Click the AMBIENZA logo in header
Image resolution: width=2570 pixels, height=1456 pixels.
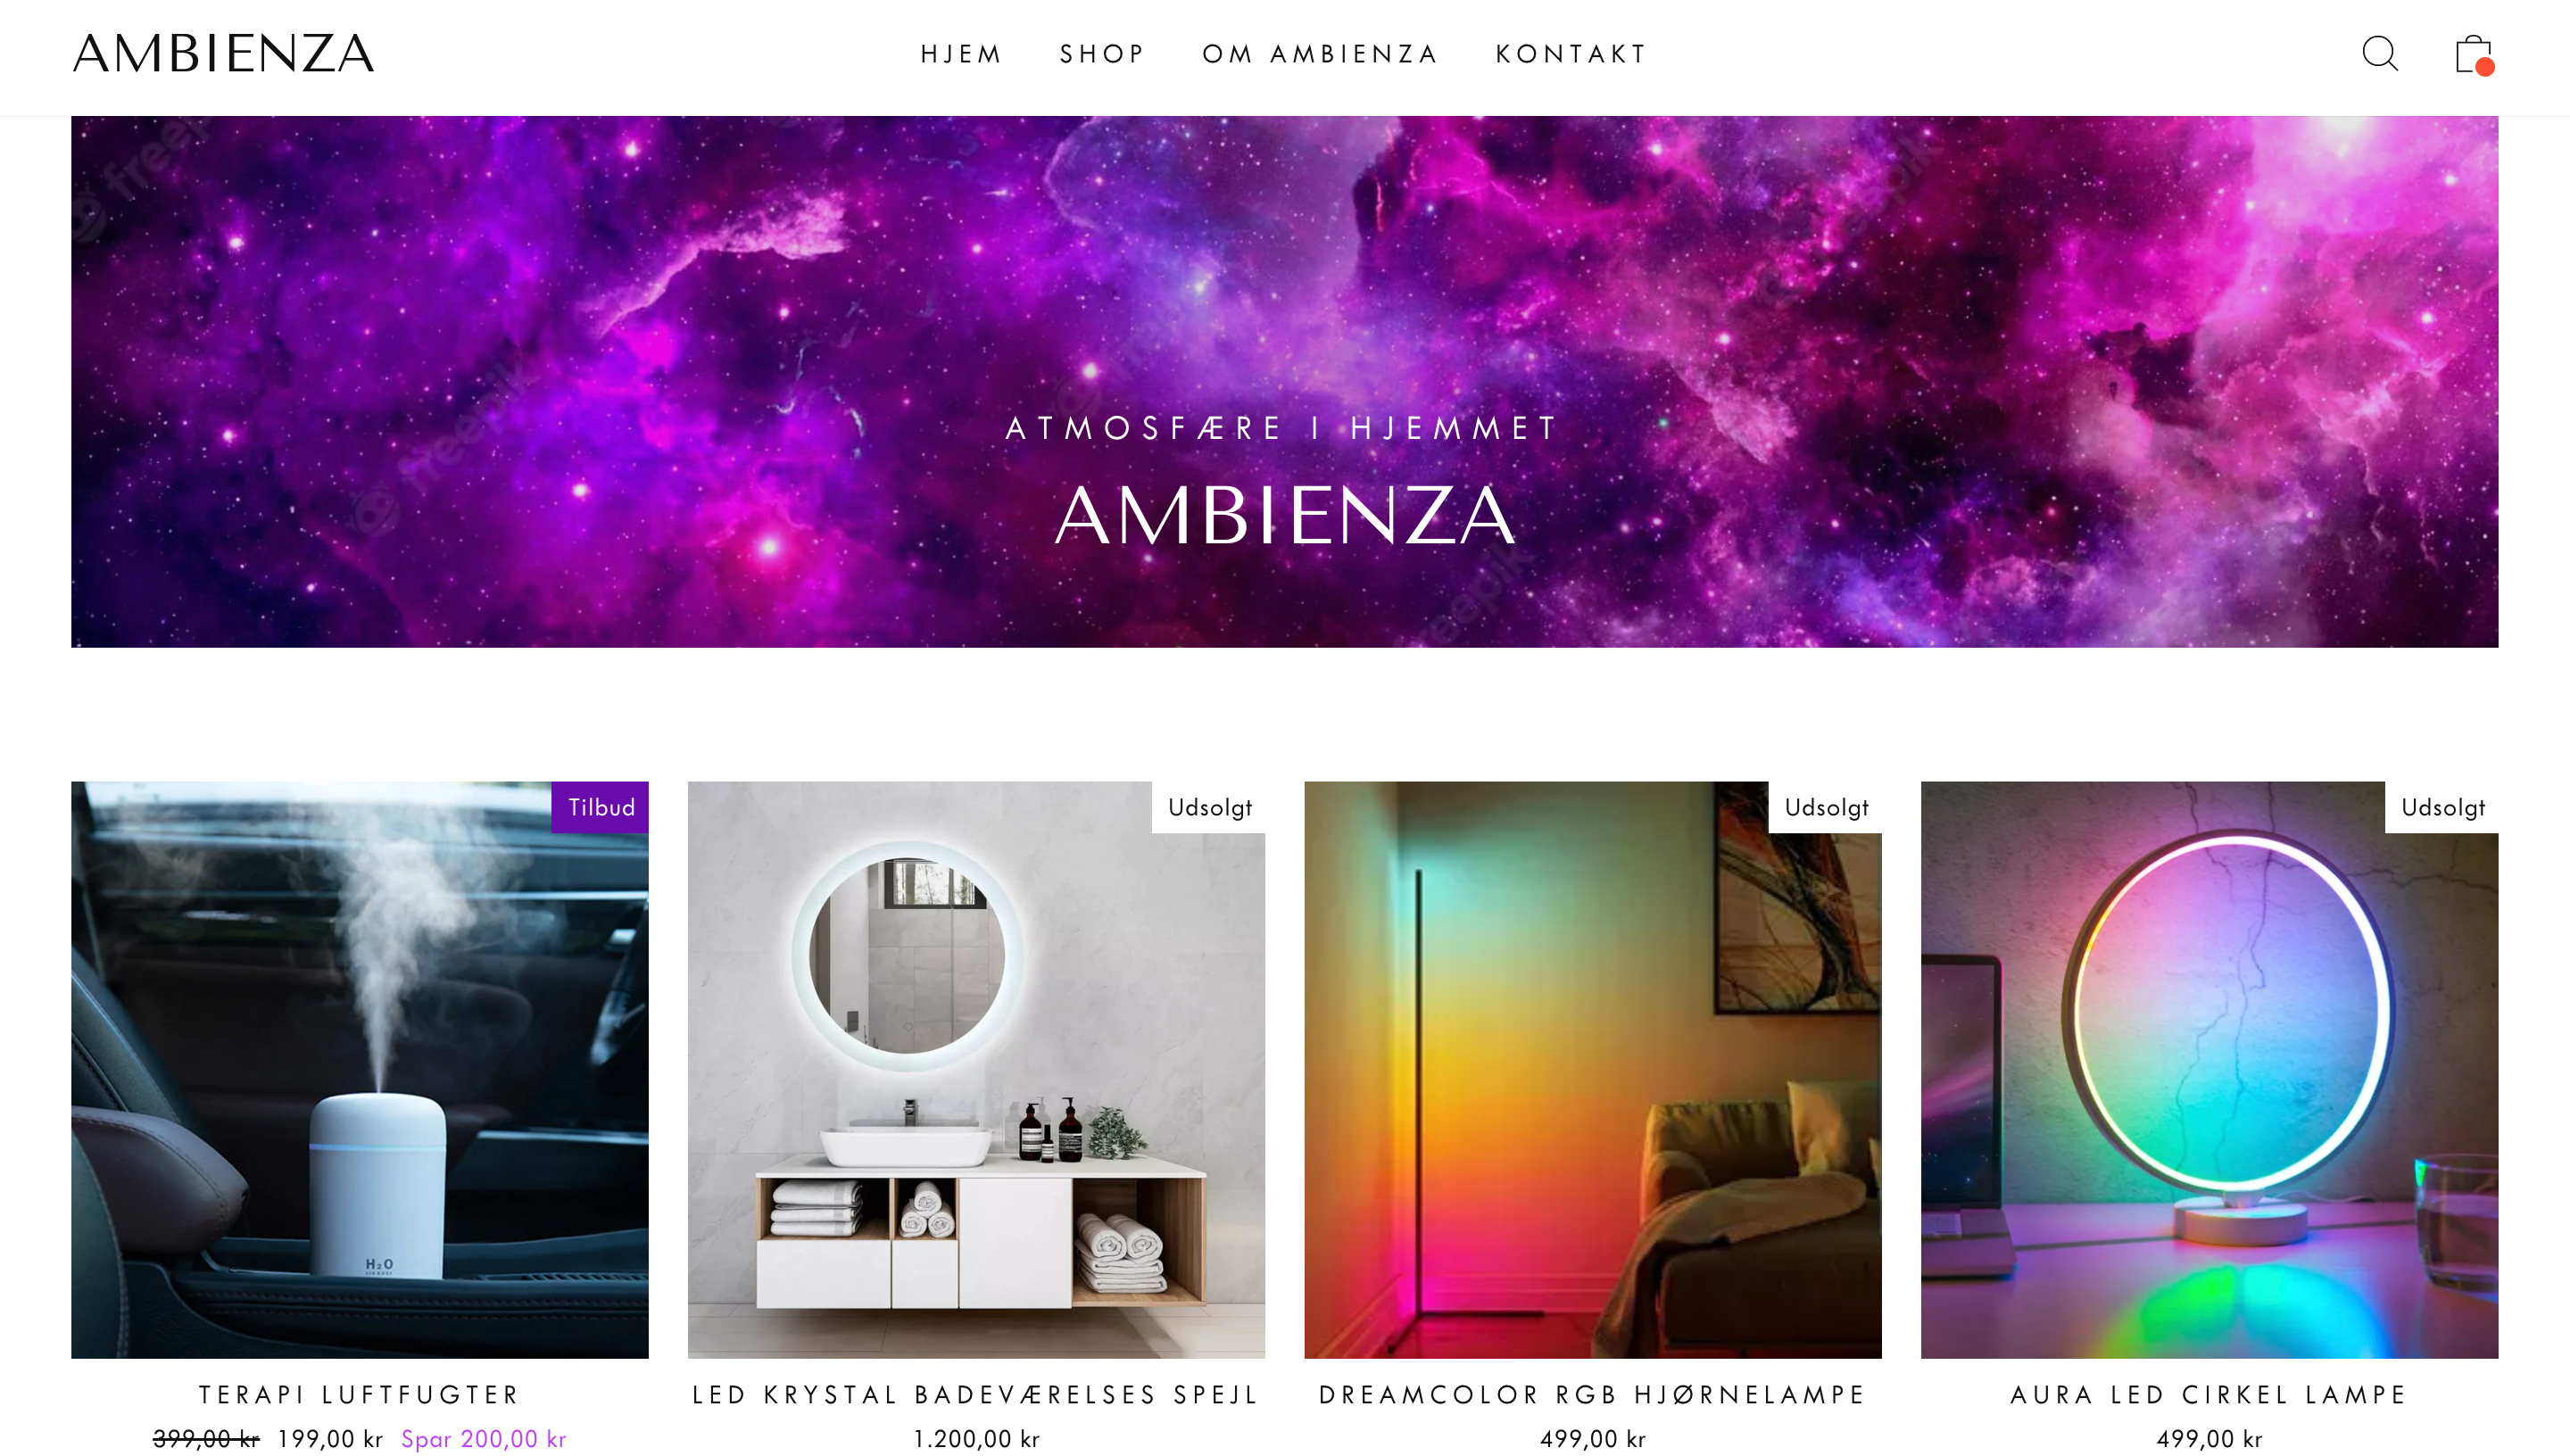coord(223,54)
